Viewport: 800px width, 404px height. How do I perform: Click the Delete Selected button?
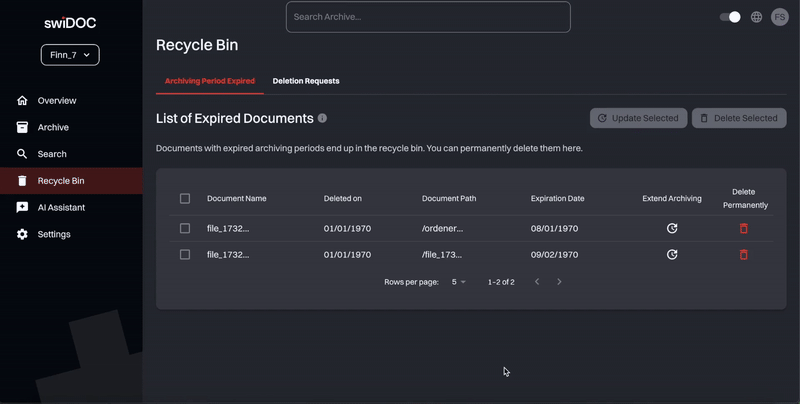pyautogui.click(x=738, y=118)
